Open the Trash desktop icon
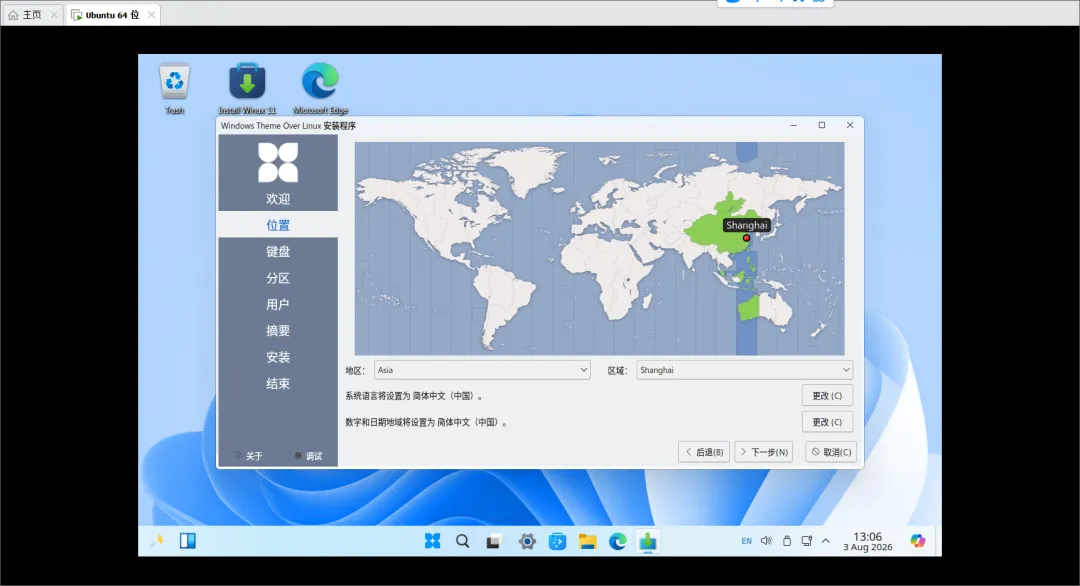The image size is (1080, 586). 174,88
